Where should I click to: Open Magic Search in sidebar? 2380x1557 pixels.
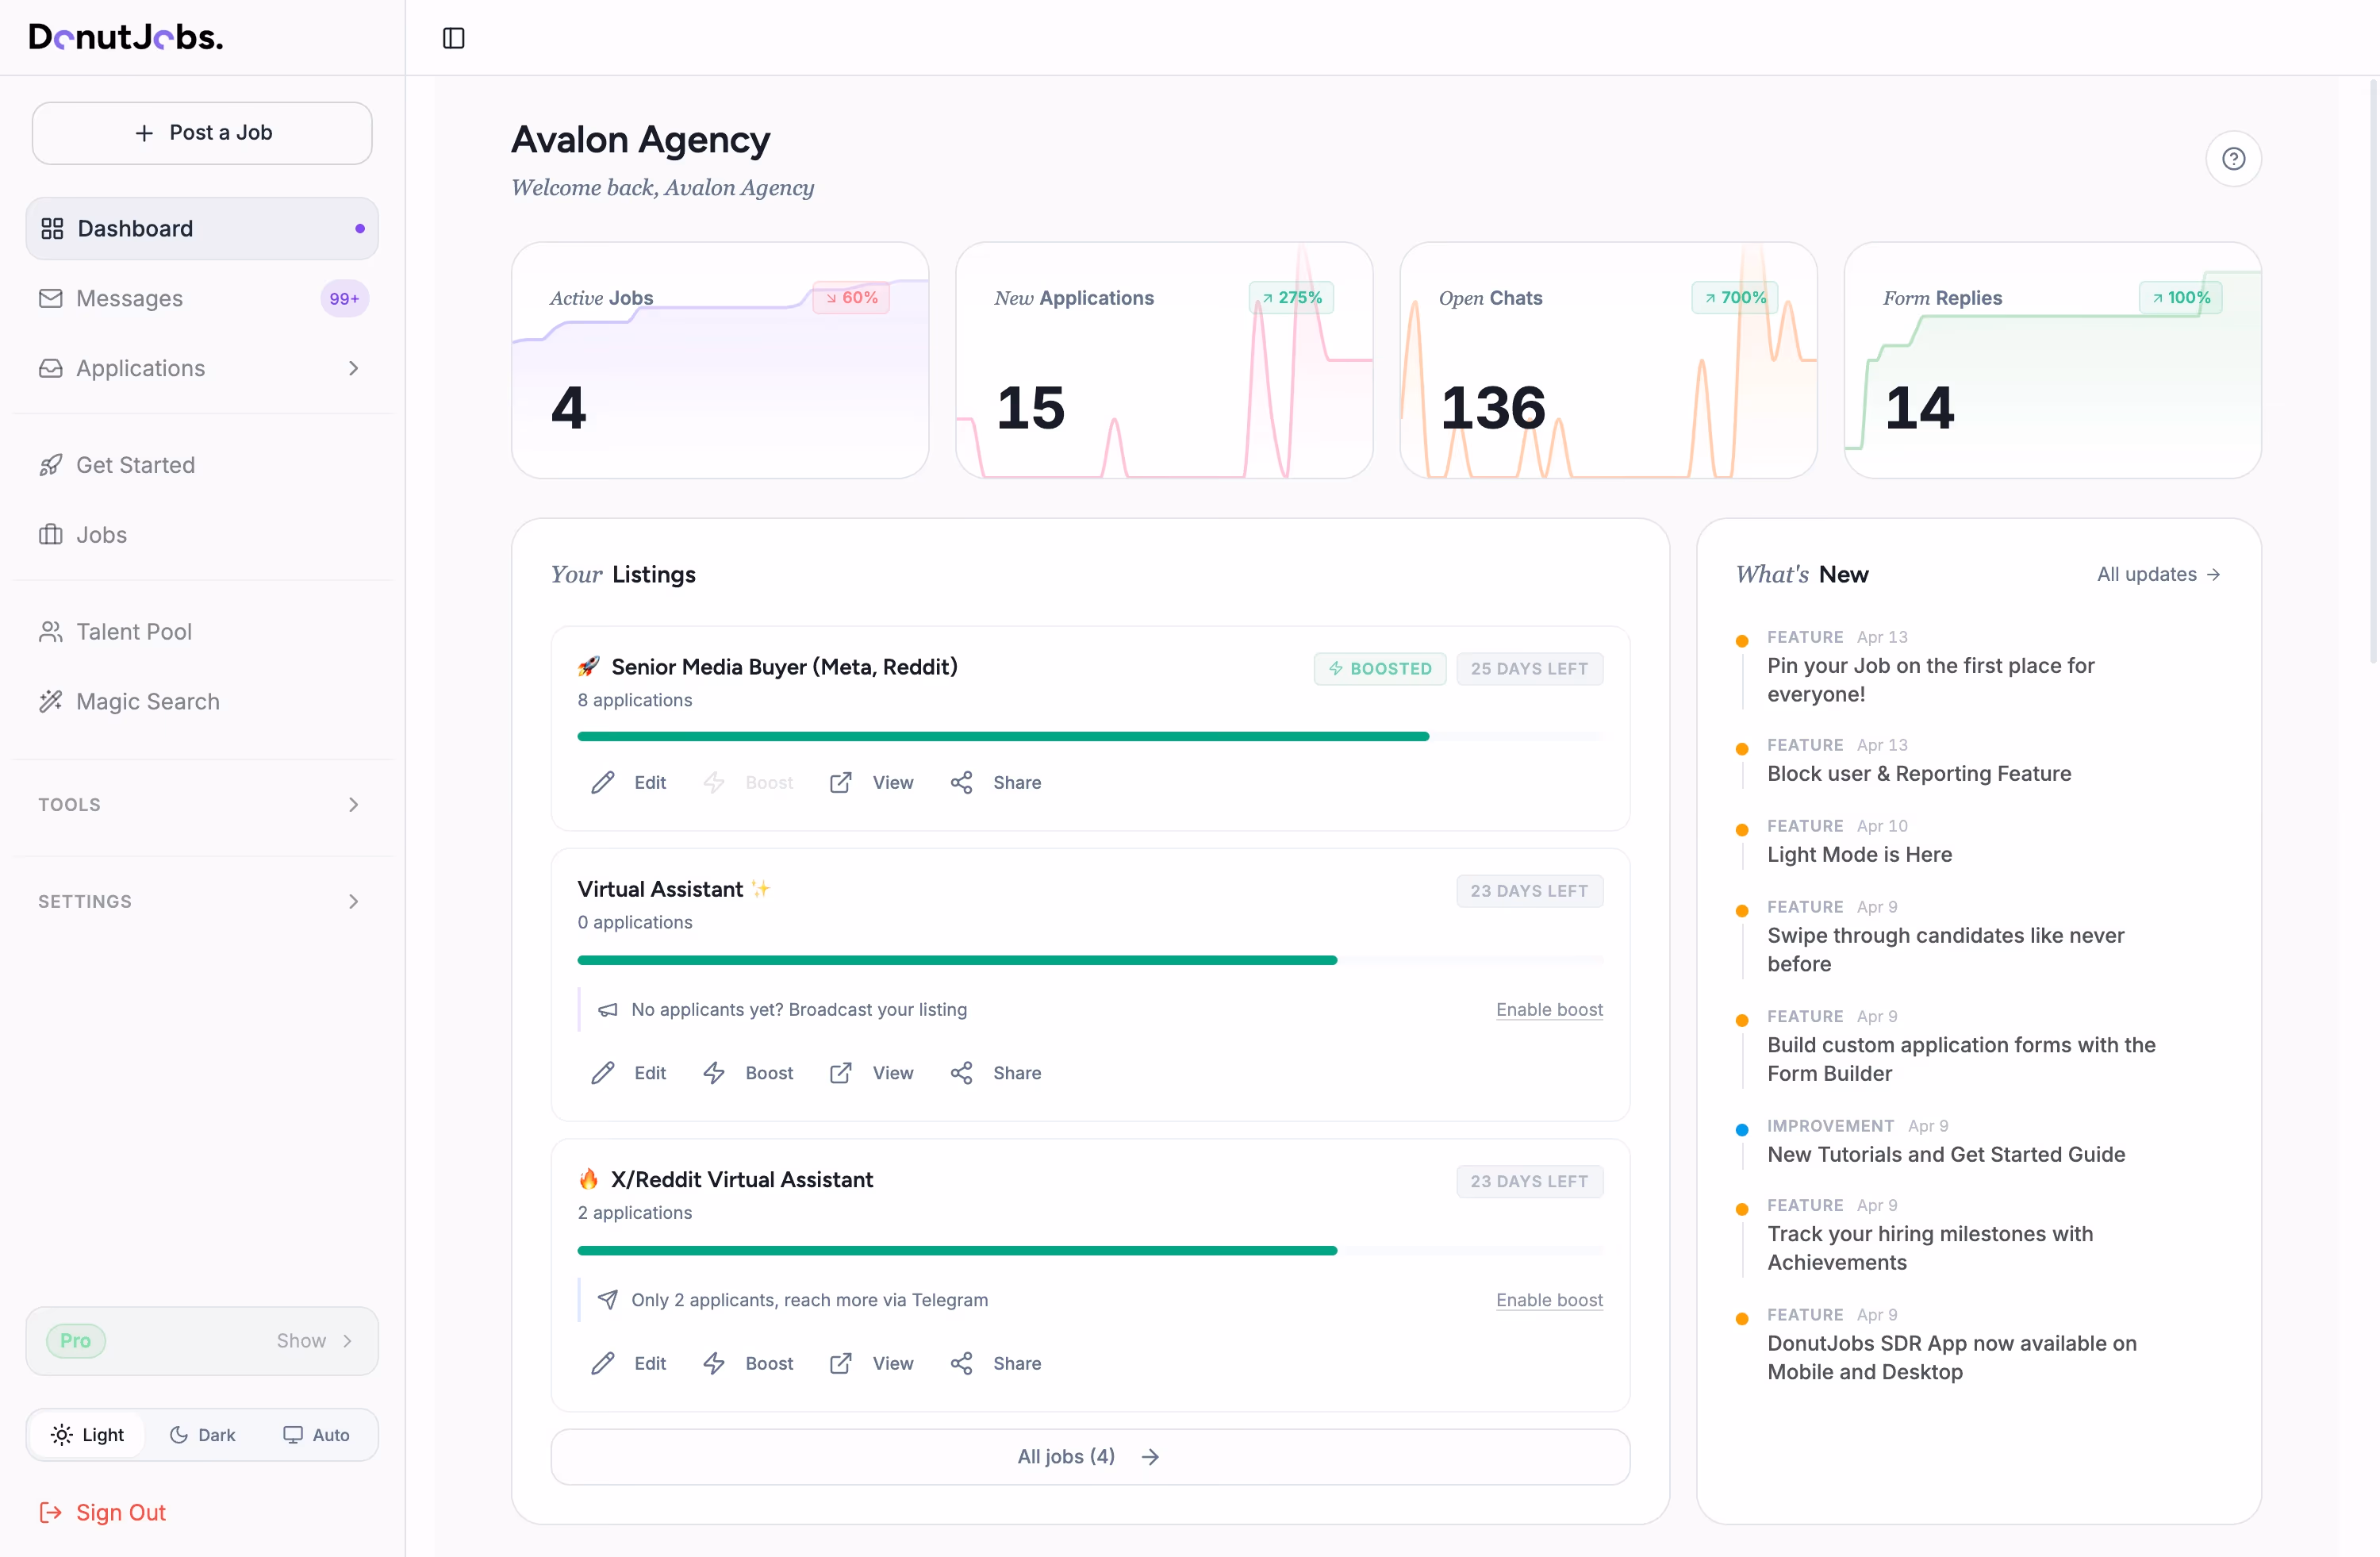pos(202,701)
